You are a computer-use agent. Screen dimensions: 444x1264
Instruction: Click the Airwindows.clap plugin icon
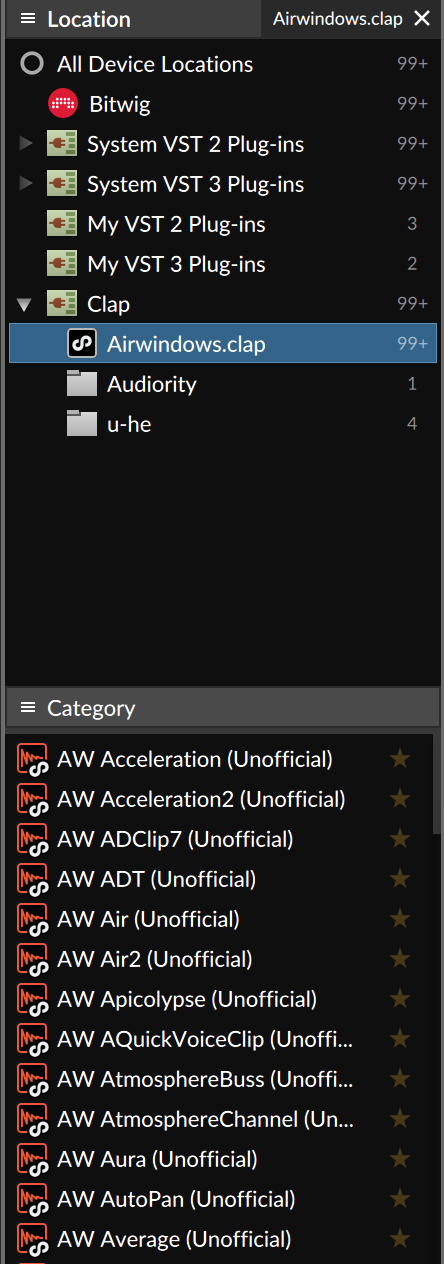tap(82, 344)
